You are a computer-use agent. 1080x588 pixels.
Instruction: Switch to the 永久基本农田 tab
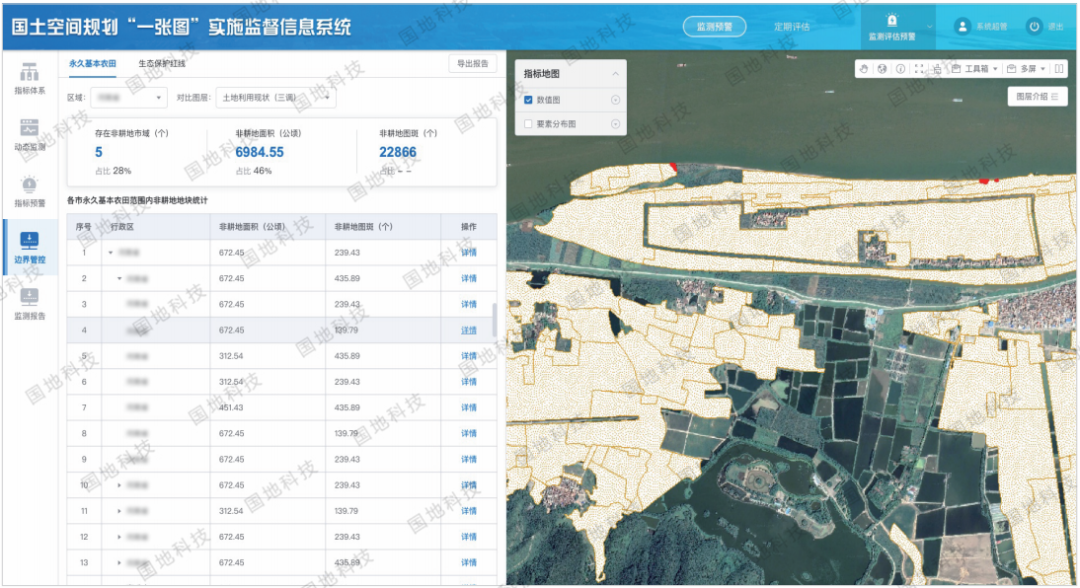tap(92, 63)
